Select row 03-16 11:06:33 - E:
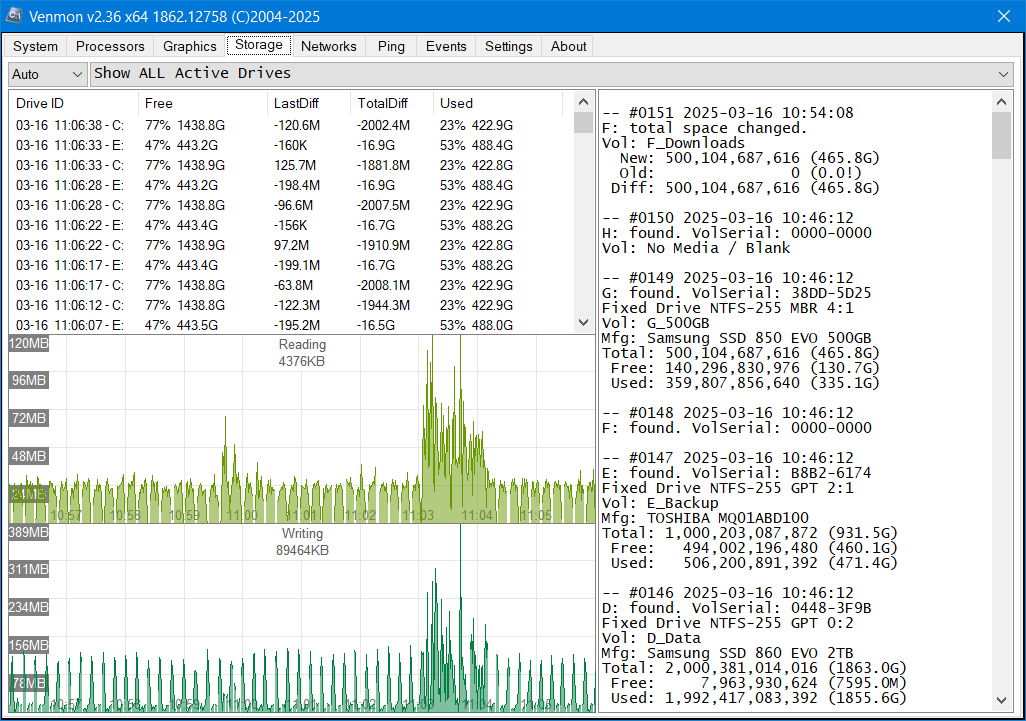This screenshot has width=1026, height=721. tap(291, 145)
